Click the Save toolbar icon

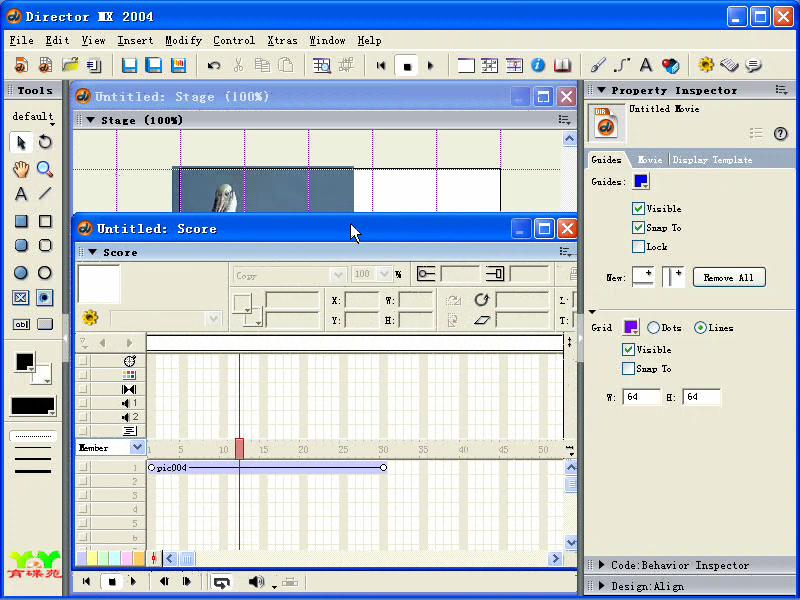[129, 65]
